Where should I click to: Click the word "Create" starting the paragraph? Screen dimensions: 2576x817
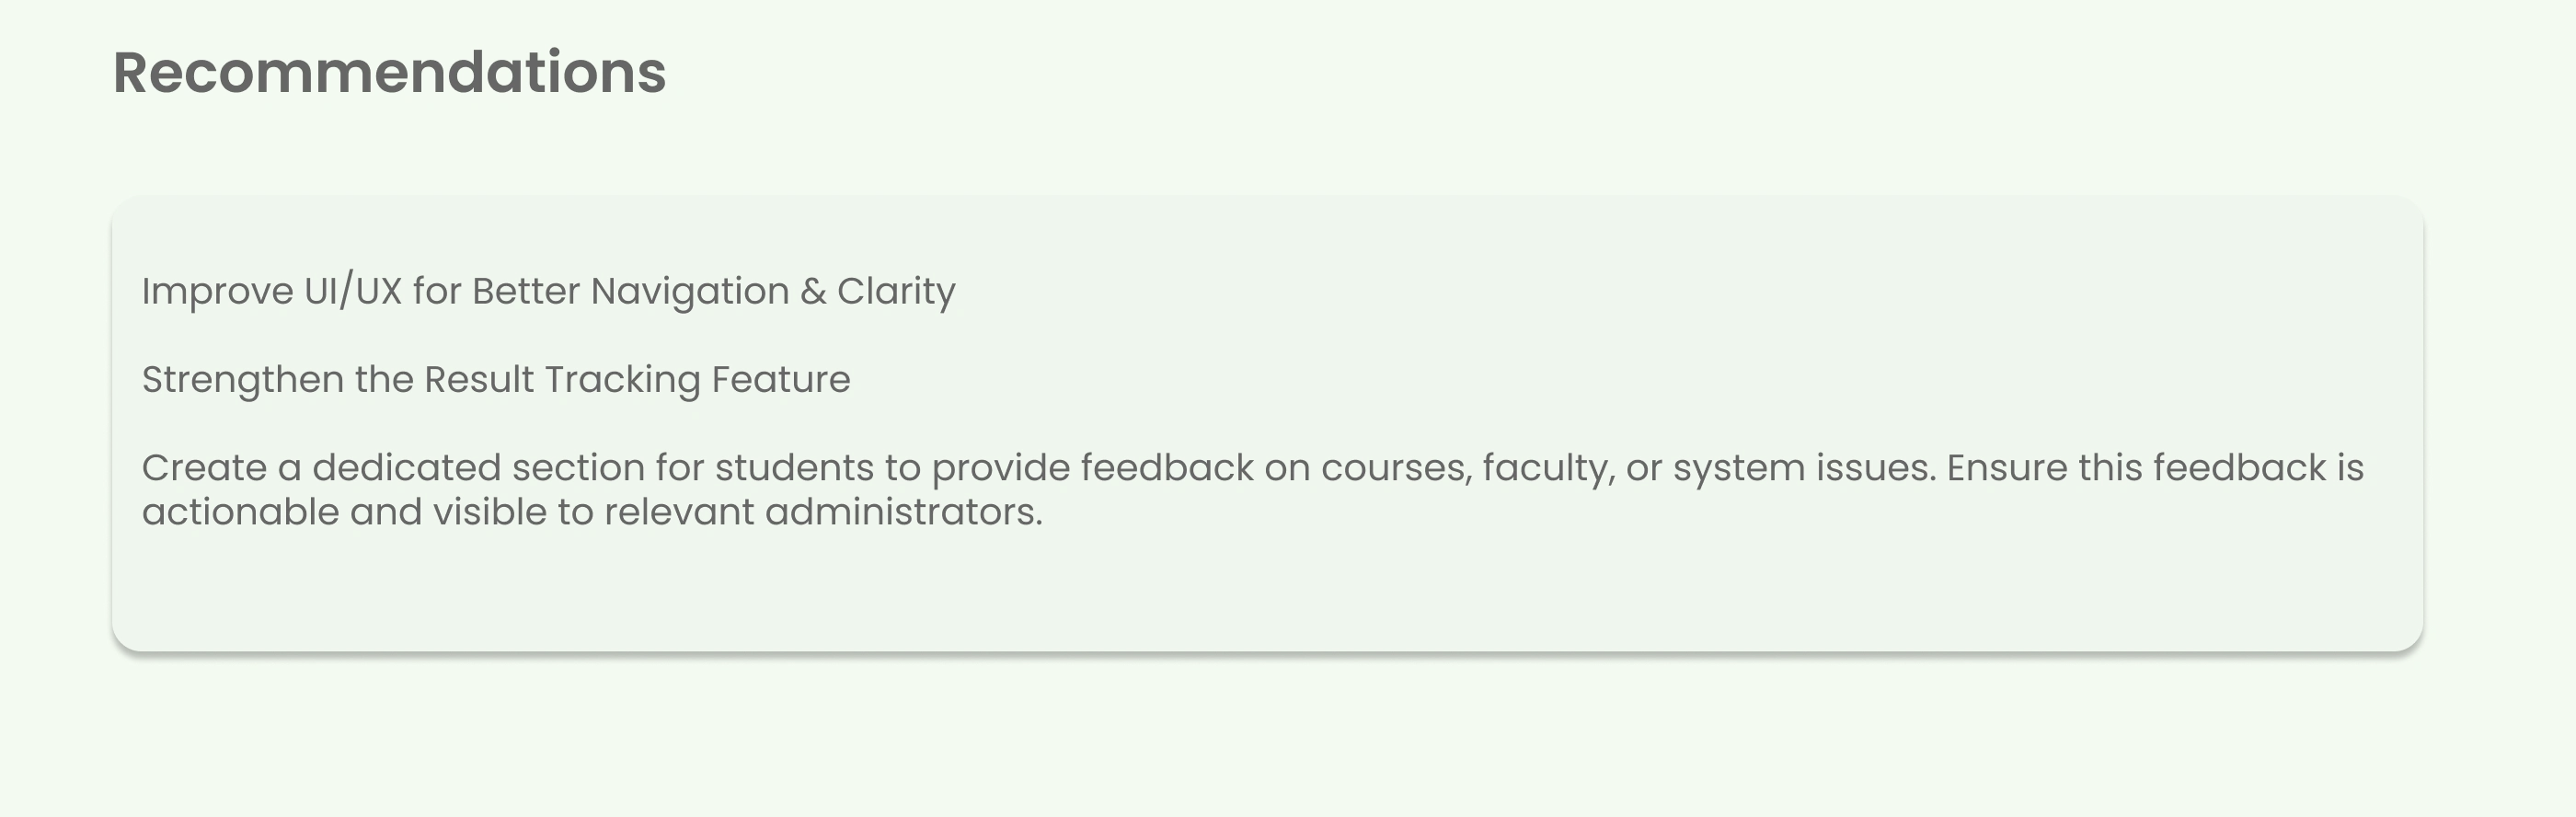coord(203,468)
